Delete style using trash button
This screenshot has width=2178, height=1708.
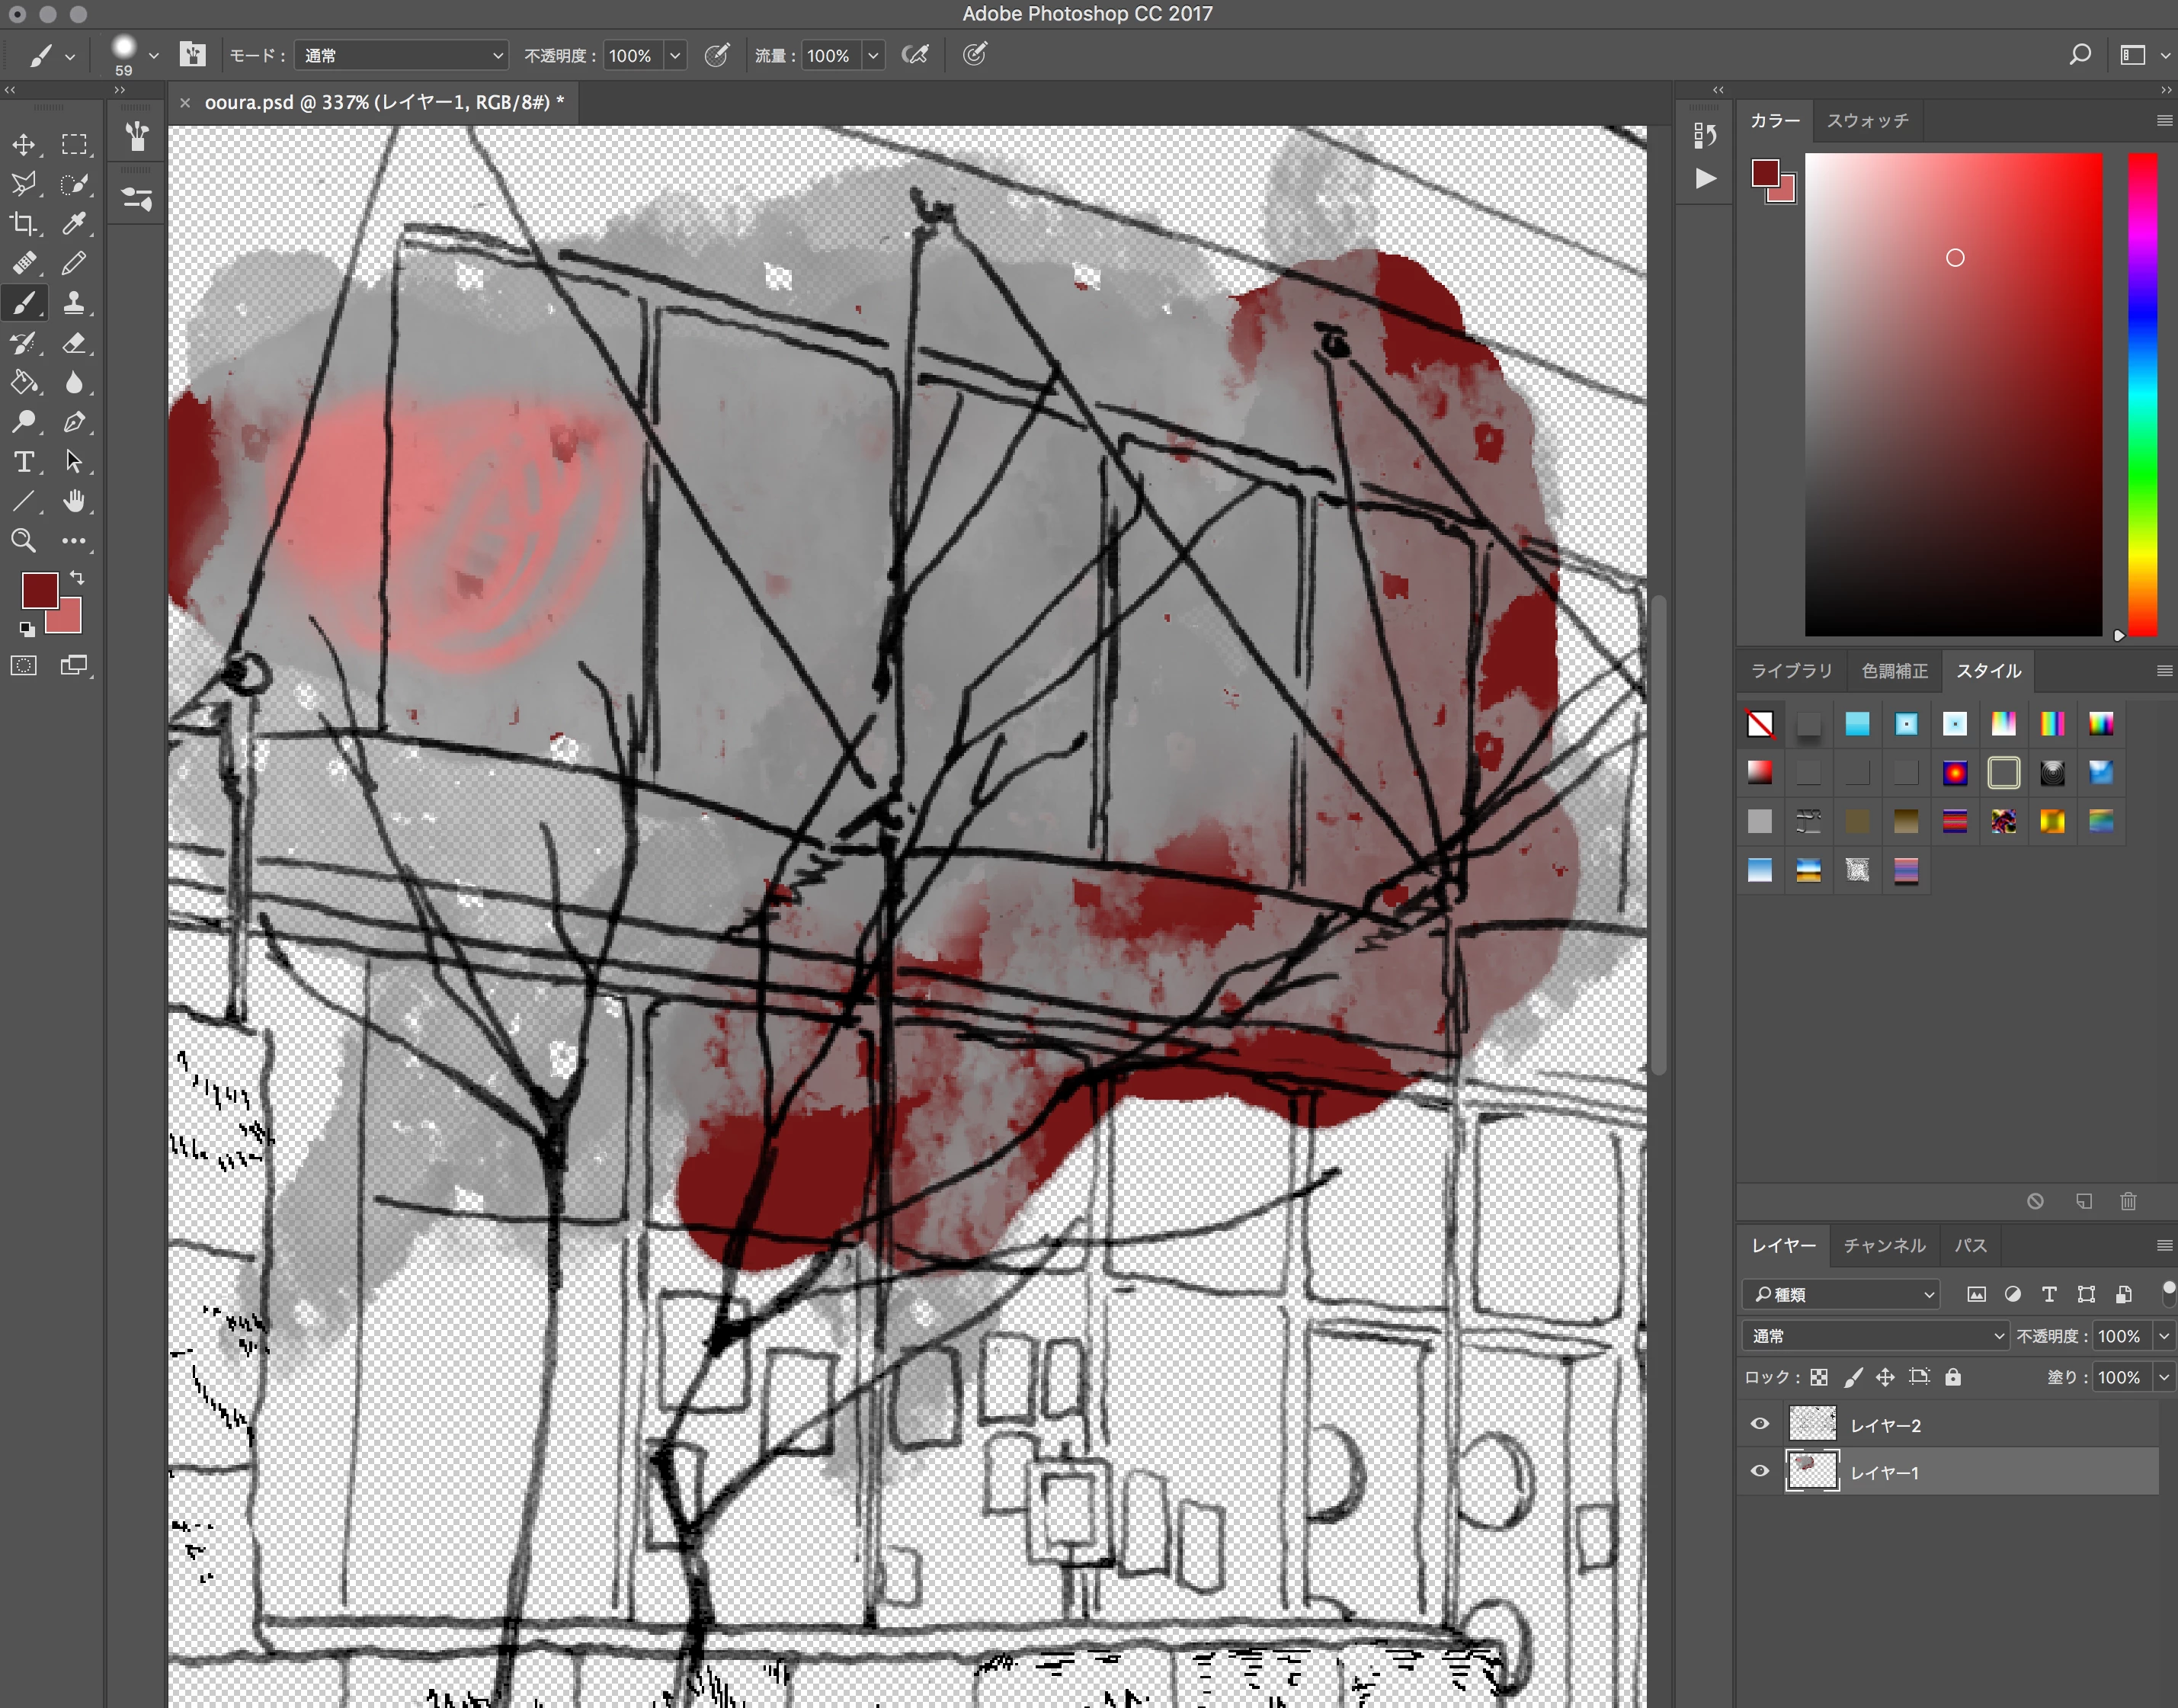point(2128,1201)
